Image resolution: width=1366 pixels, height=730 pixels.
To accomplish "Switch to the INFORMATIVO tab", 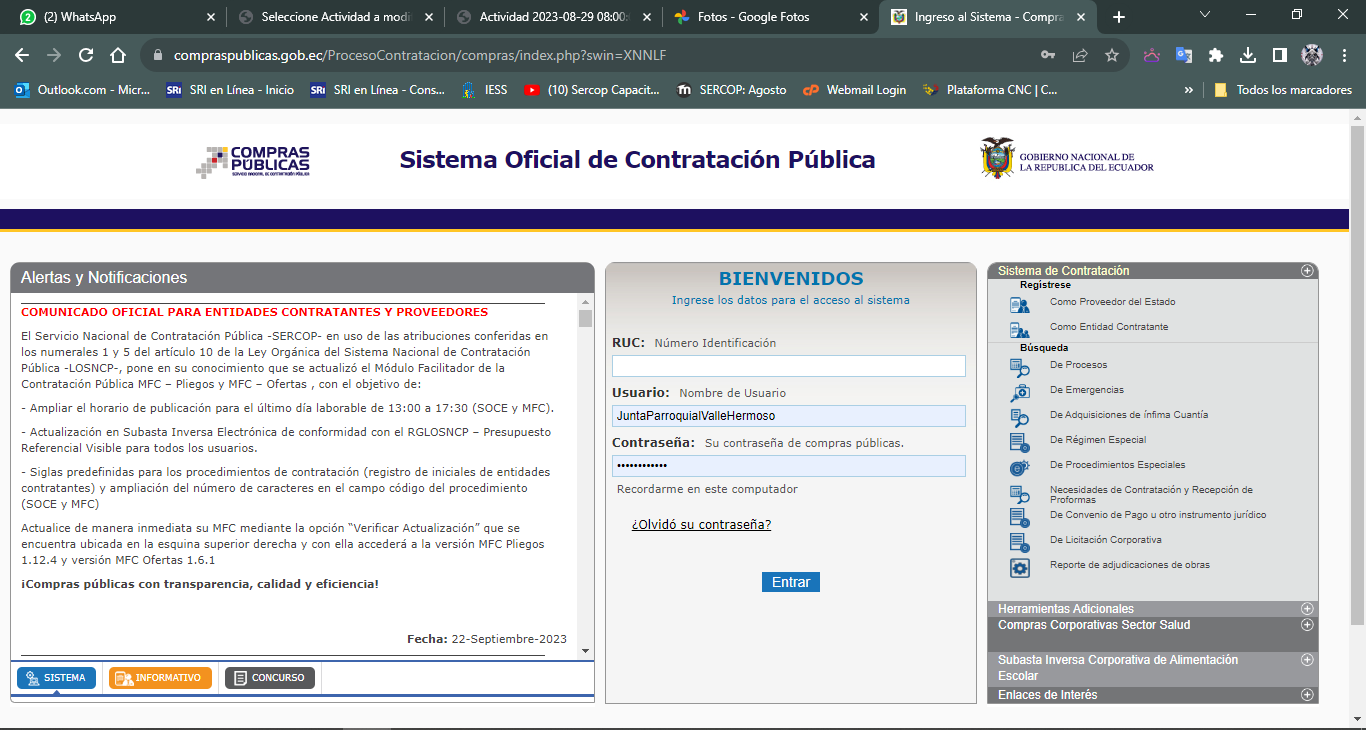I will [x=160, y=678].
